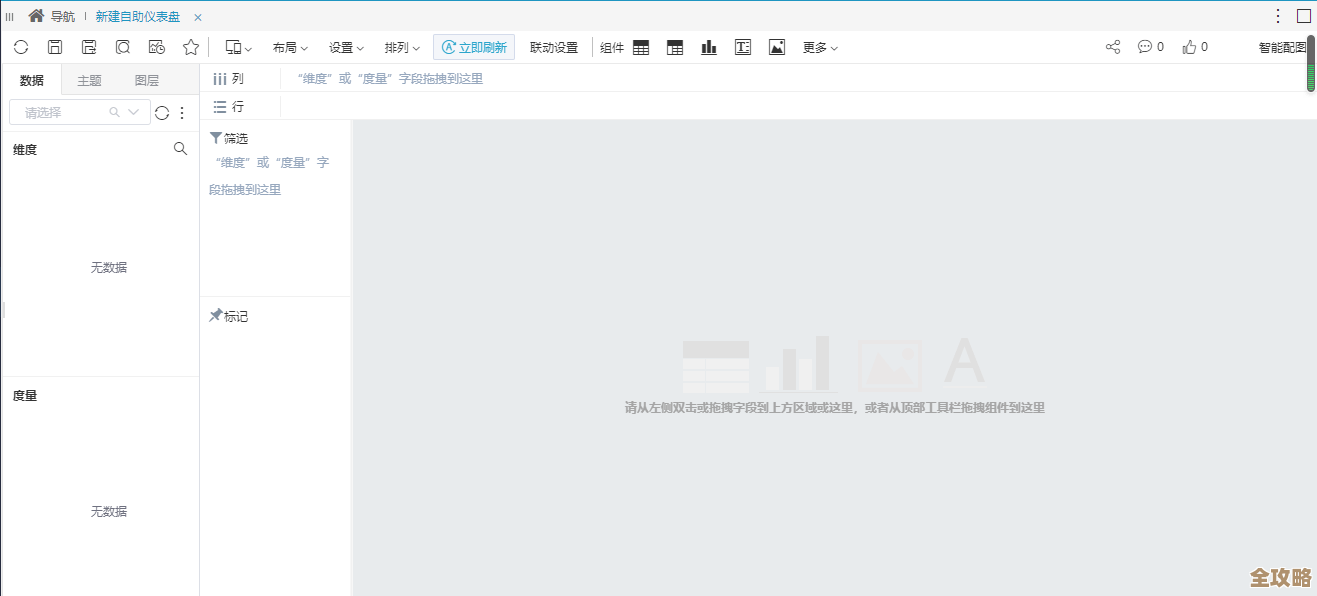Insert an image component

pos(777,47)
